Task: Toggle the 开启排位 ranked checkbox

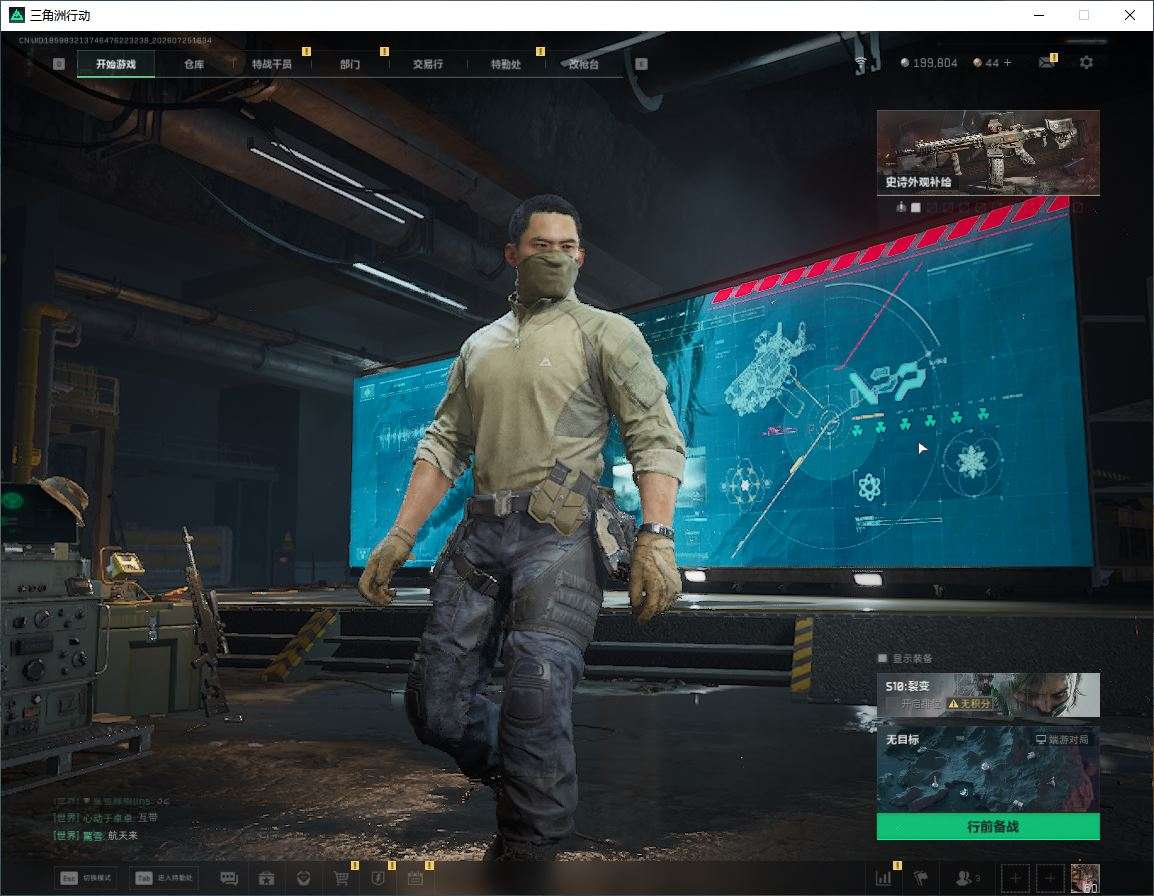Action: pos(893,704)
